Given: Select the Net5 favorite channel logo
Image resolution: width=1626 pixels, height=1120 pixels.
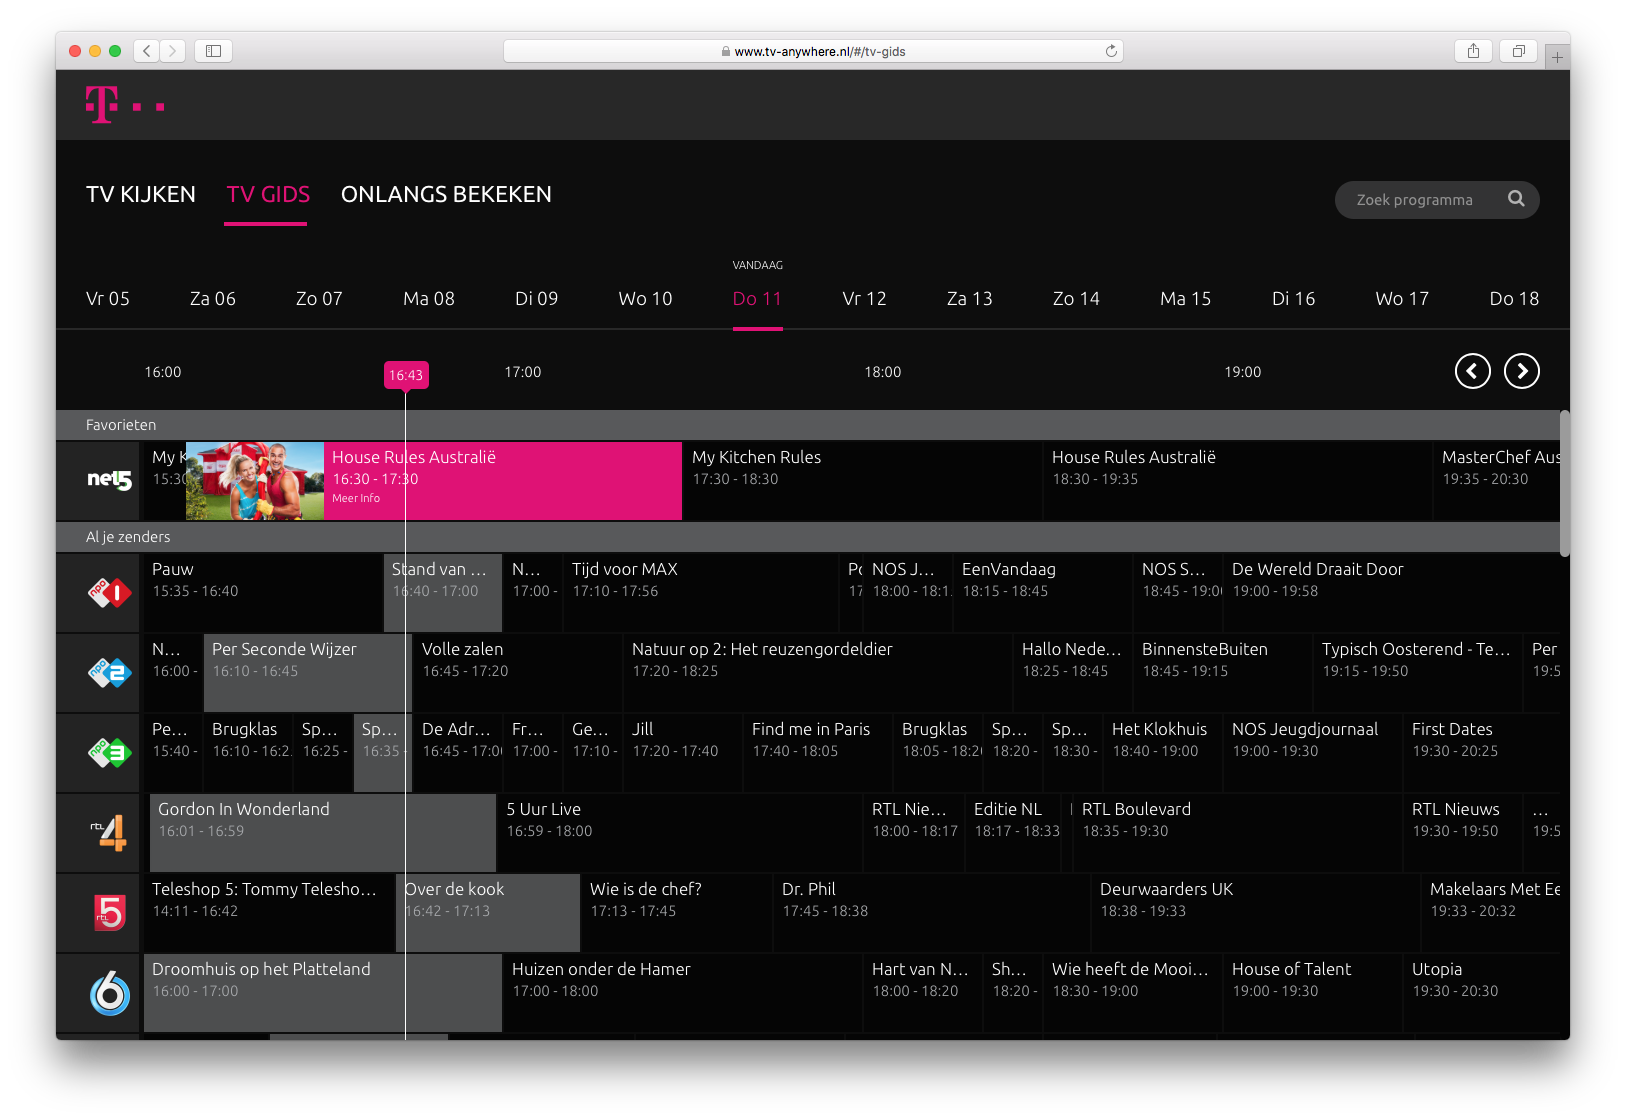Looking at the screenshot, I should point(109,481).
